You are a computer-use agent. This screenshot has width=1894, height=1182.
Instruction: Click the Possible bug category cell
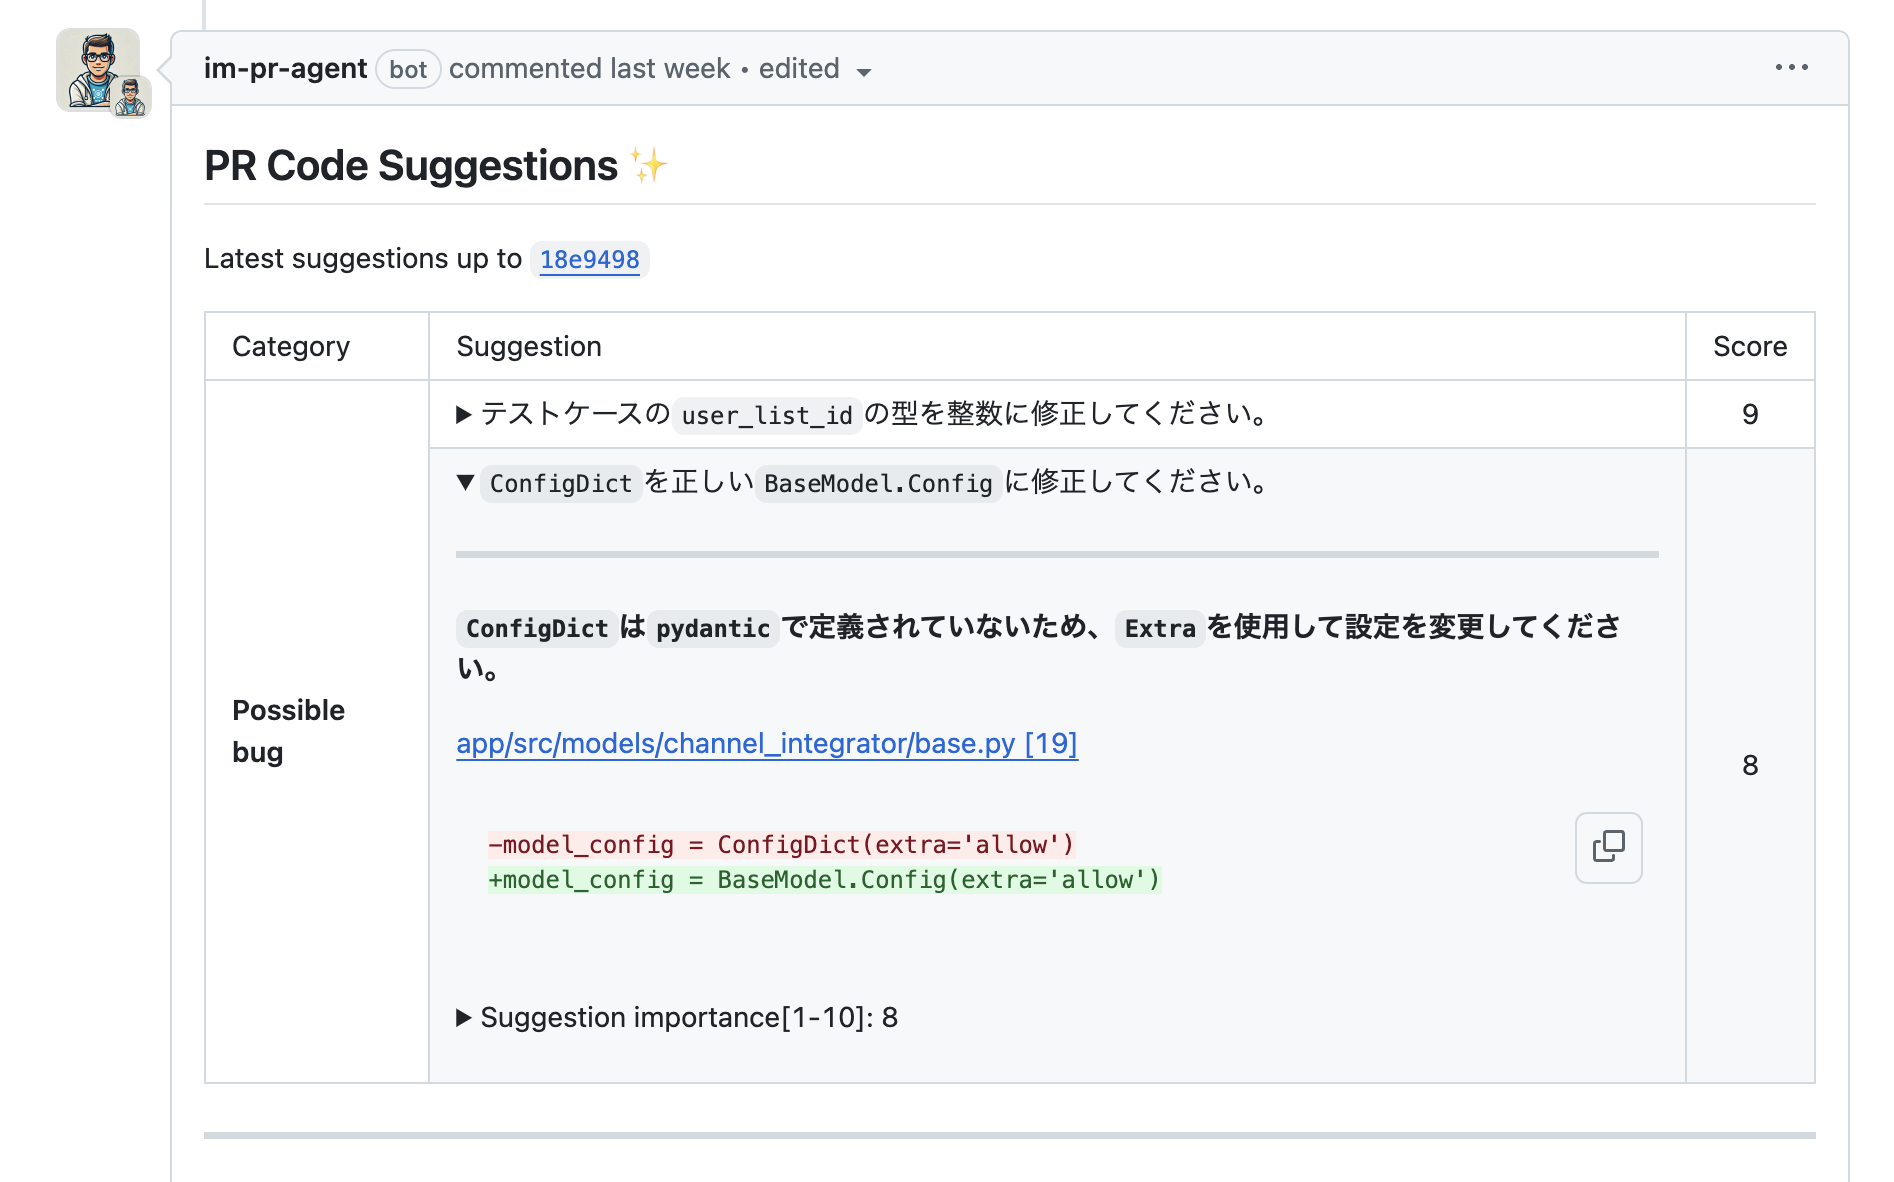pyautogui.click(x=288, y=731)
